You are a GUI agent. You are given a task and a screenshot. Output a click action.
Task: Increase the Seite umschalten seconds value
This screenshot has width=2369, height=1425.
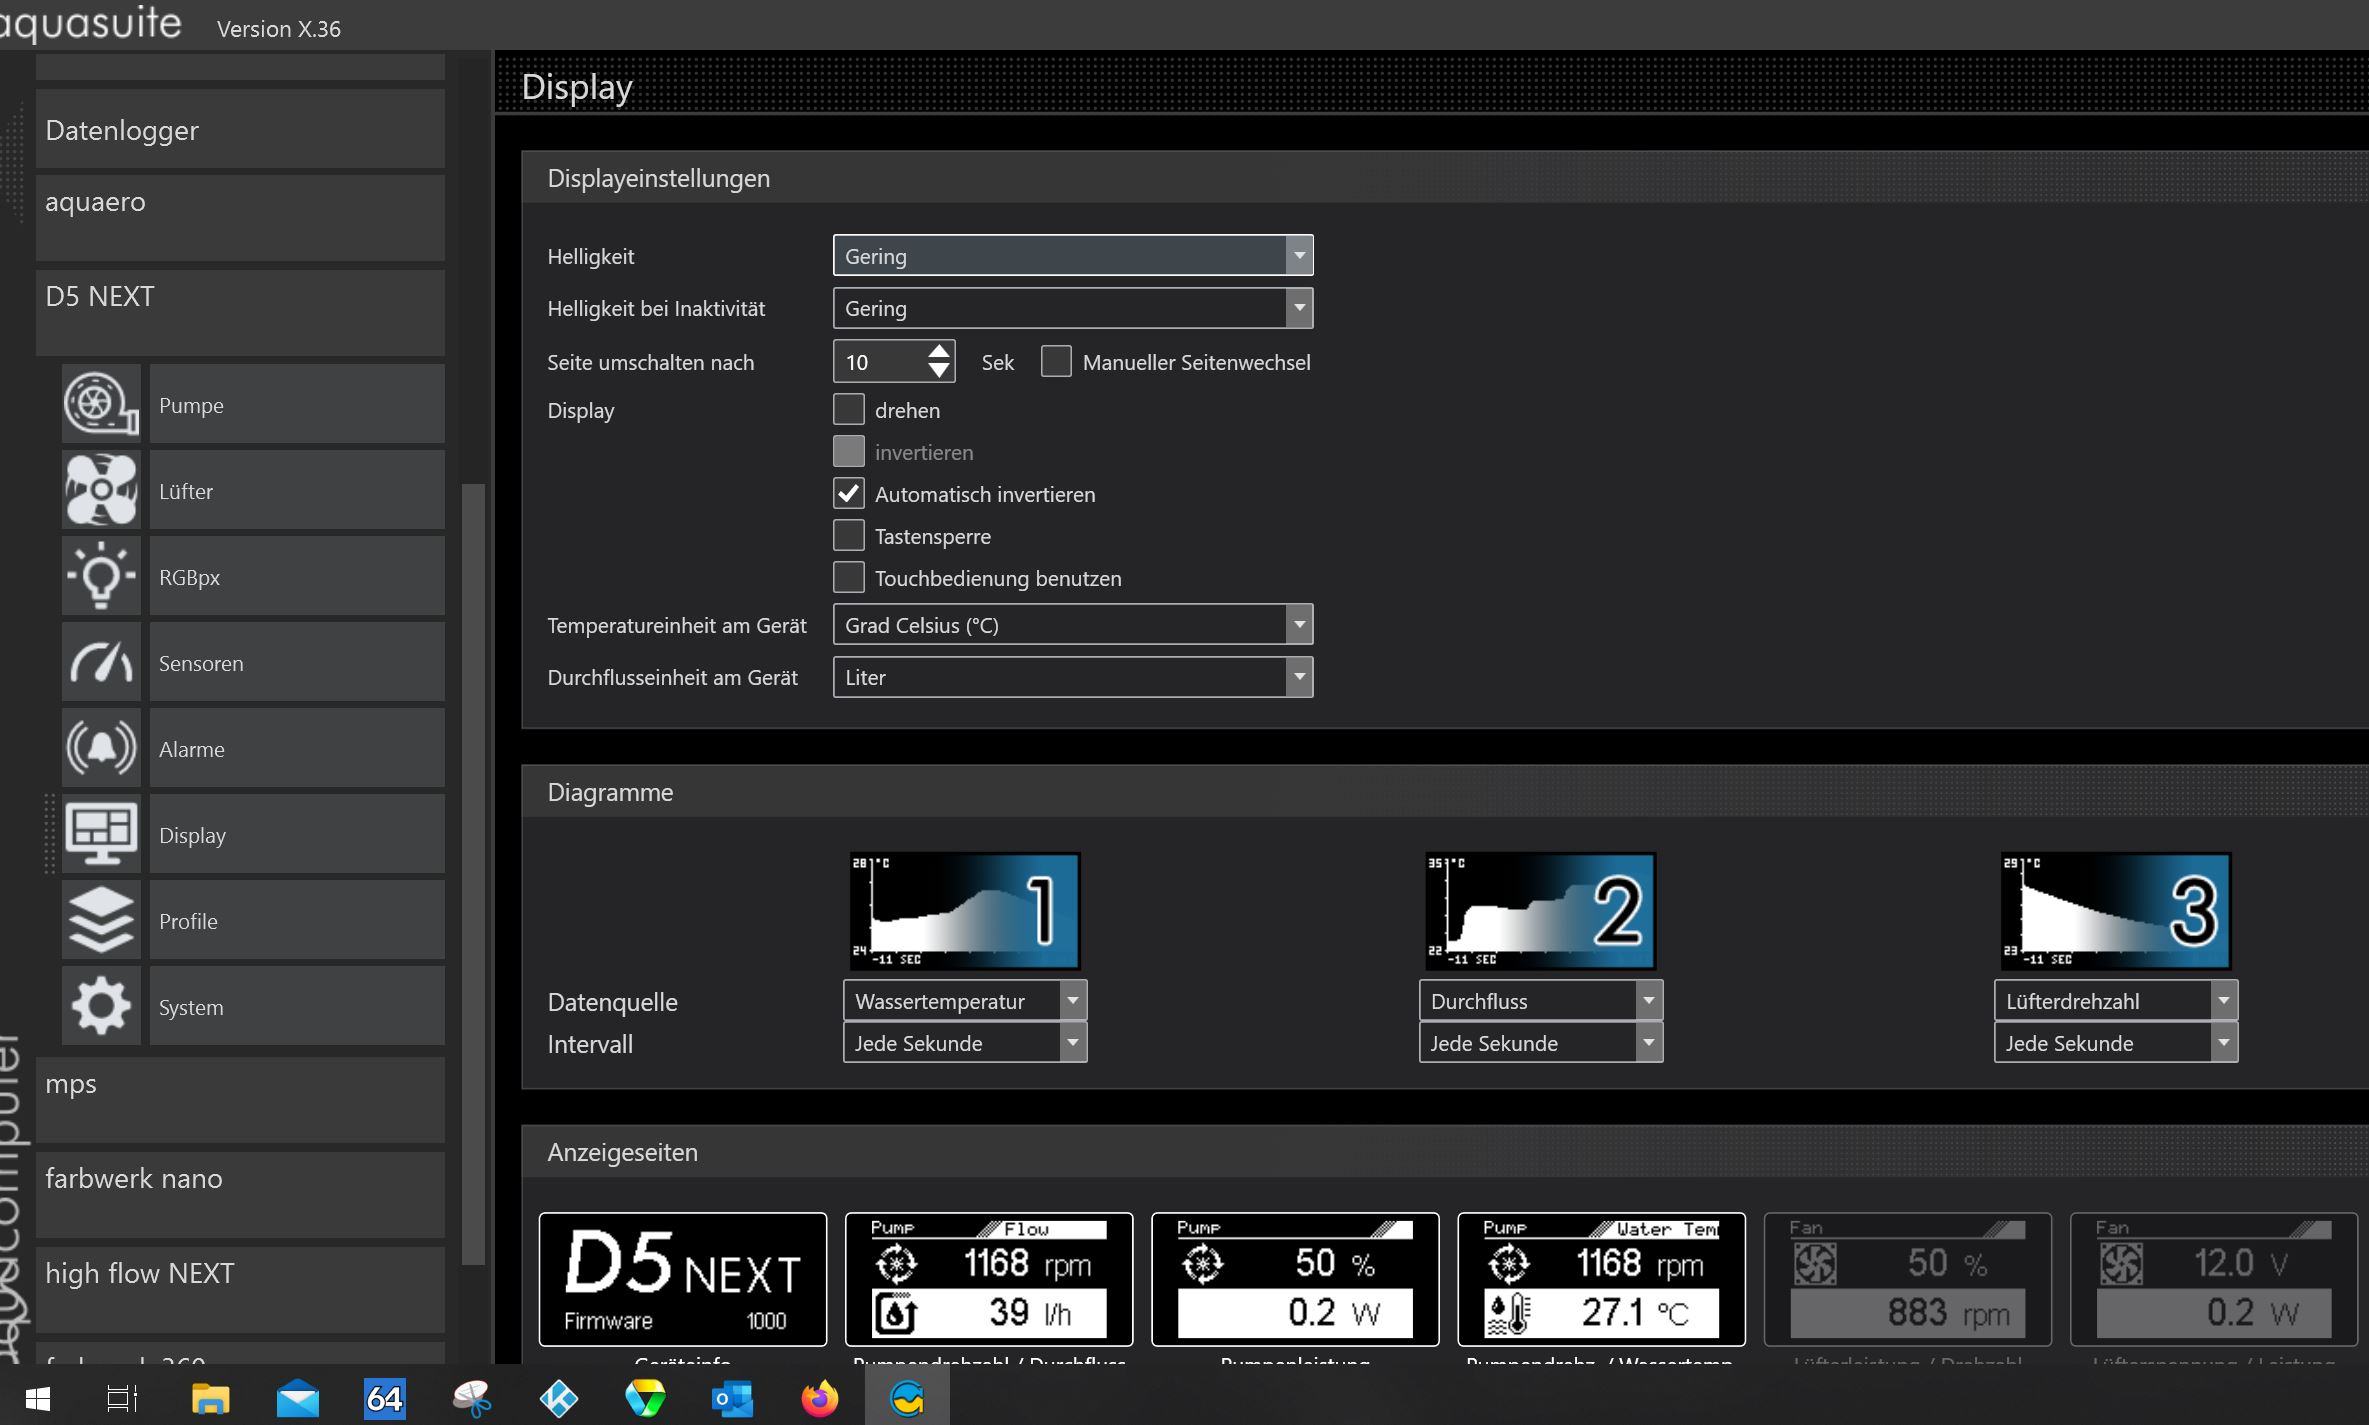coord(938,351)
